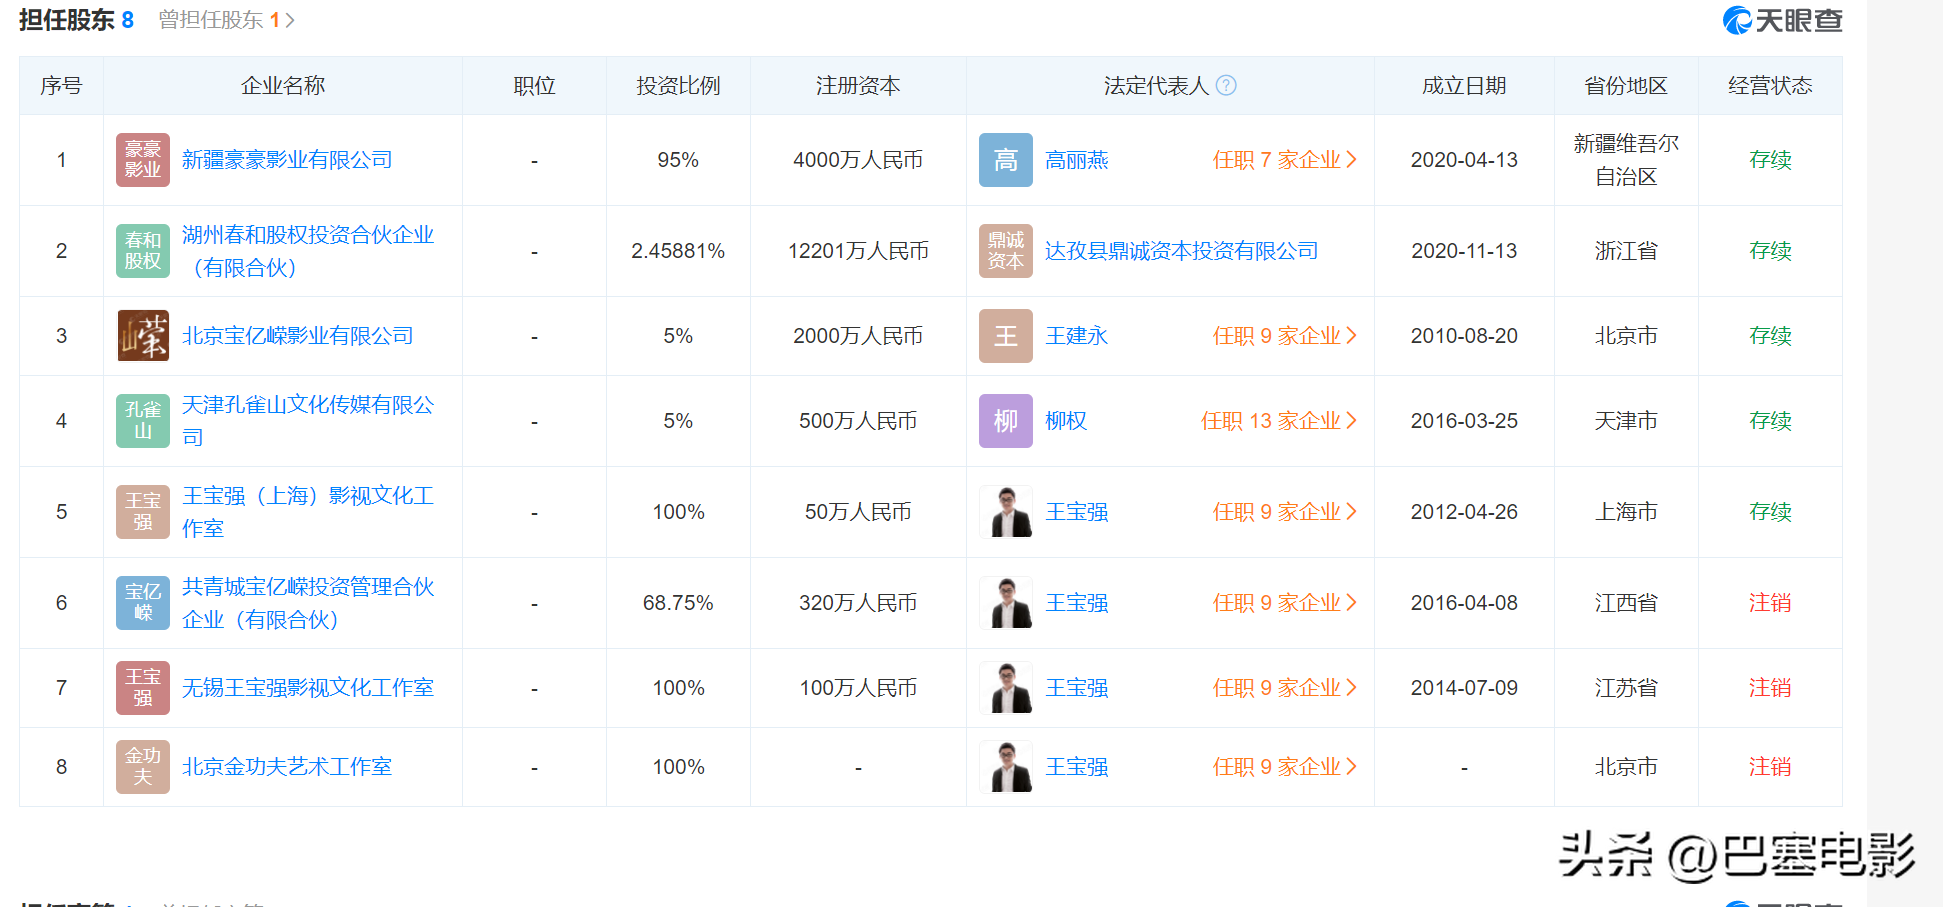
Task: Open 新疆豪豪影业有限公司 company link
Action: (287, 160)
